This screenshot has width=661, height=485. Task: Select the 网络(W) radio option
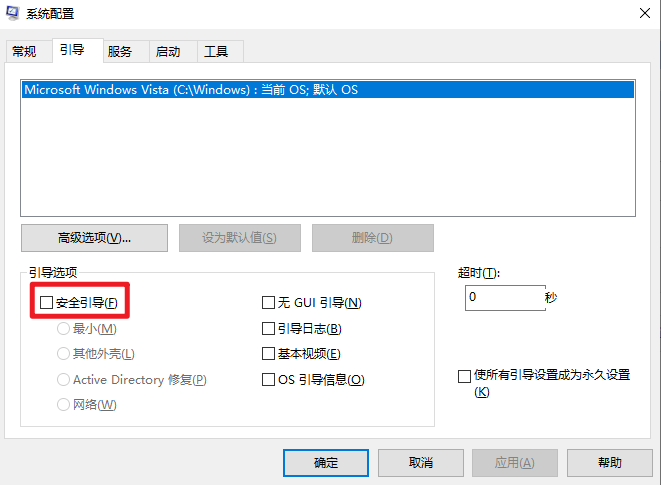(x=63, y=405)
